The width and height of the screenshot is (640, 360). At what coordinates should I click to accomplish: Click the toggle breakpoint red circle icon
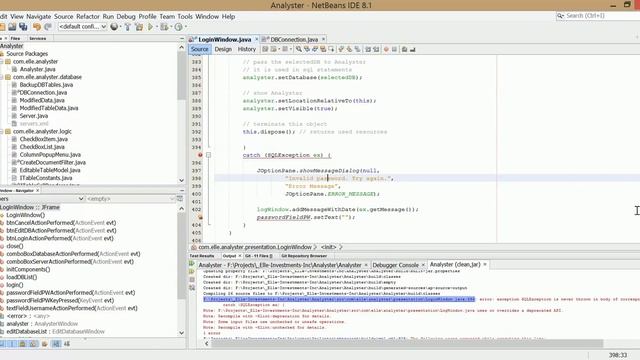point(386,49)
